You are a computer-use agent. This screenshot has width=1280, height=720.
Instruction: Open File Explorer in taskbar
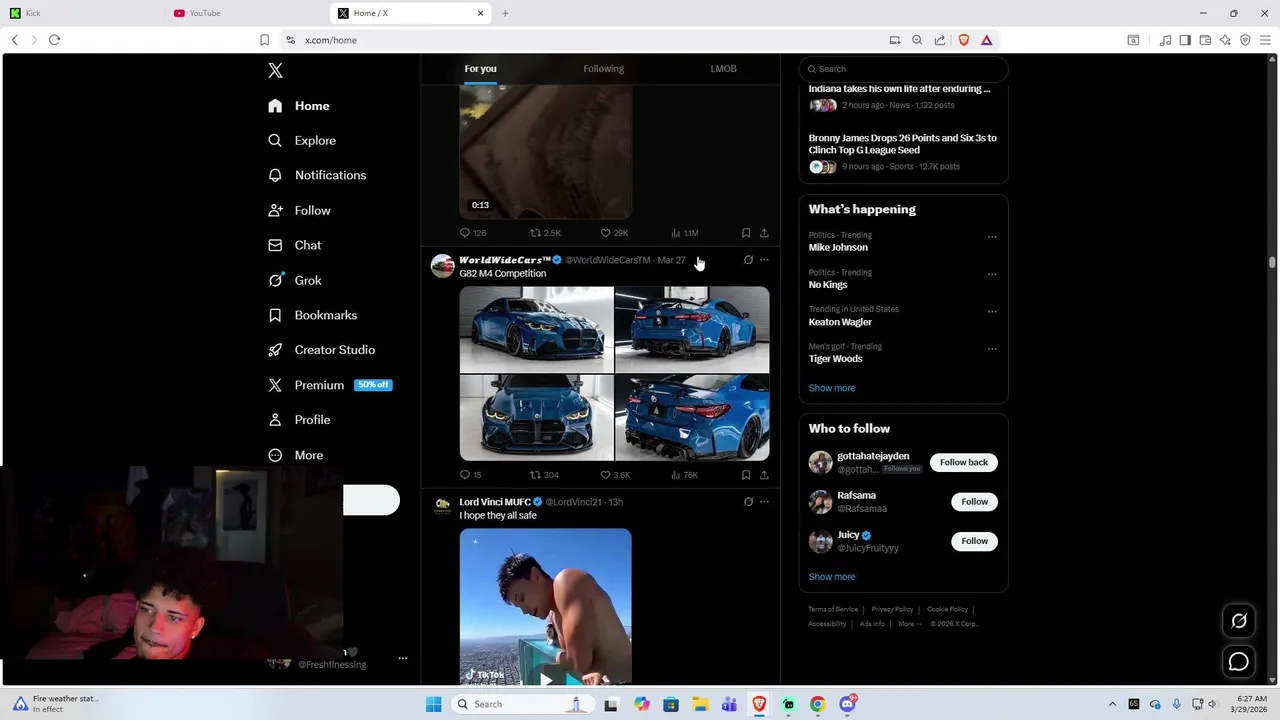(x=700, y=704)
